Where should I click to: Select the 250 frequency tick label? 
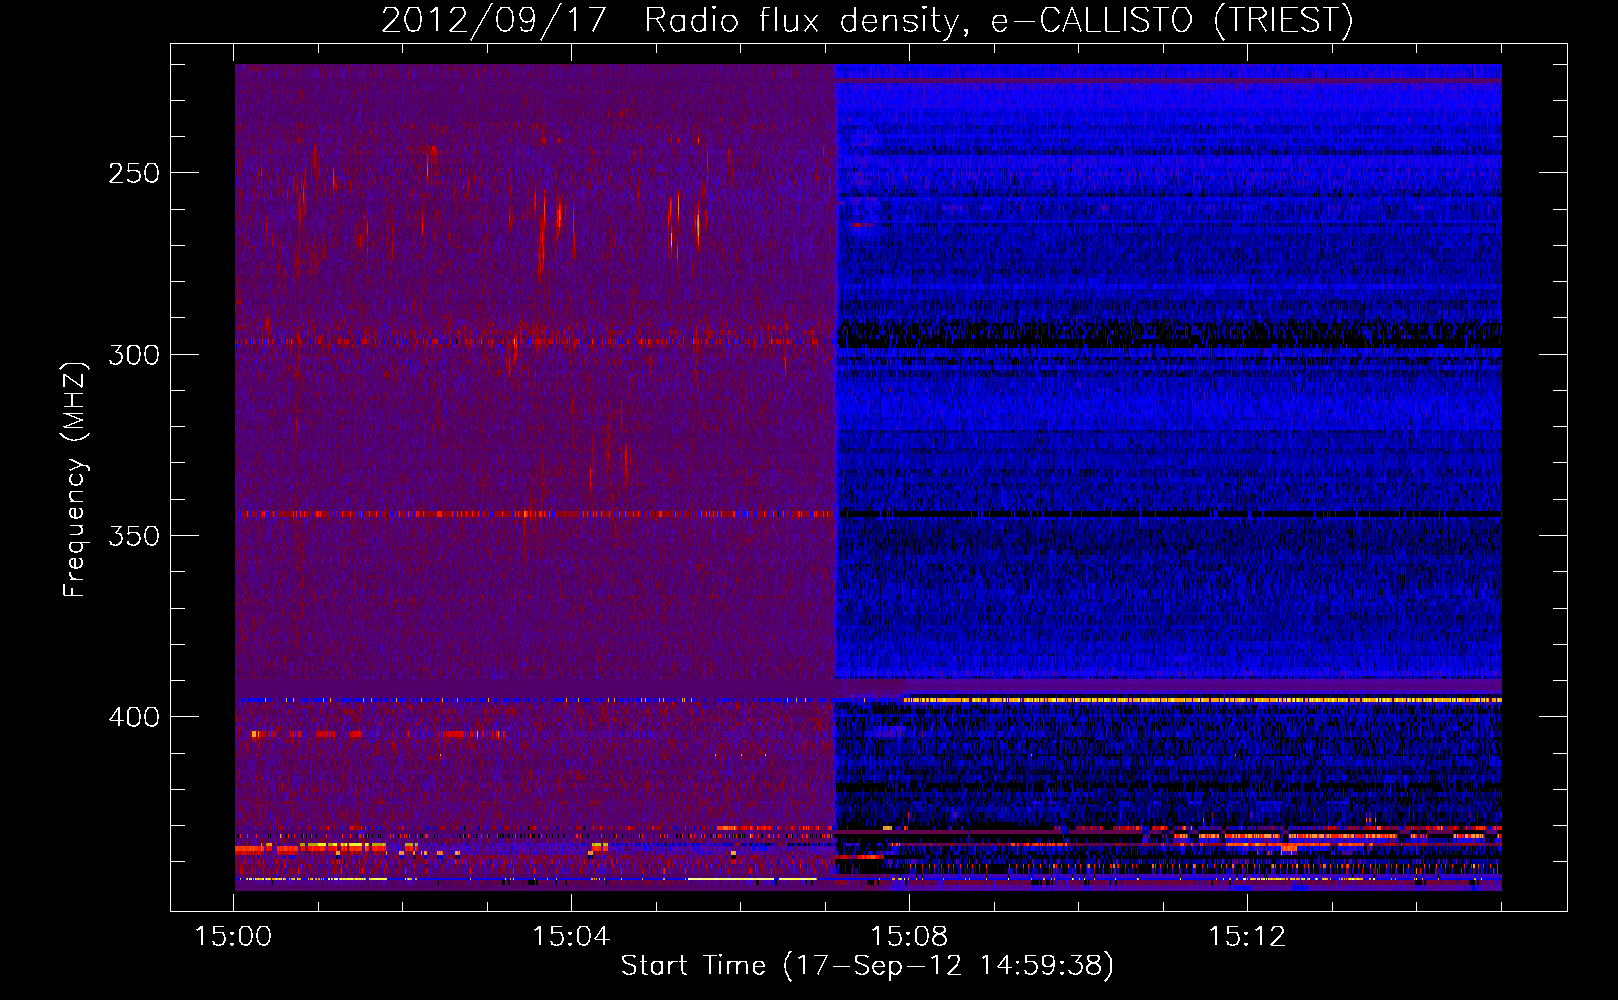click(x=134, y=173)
